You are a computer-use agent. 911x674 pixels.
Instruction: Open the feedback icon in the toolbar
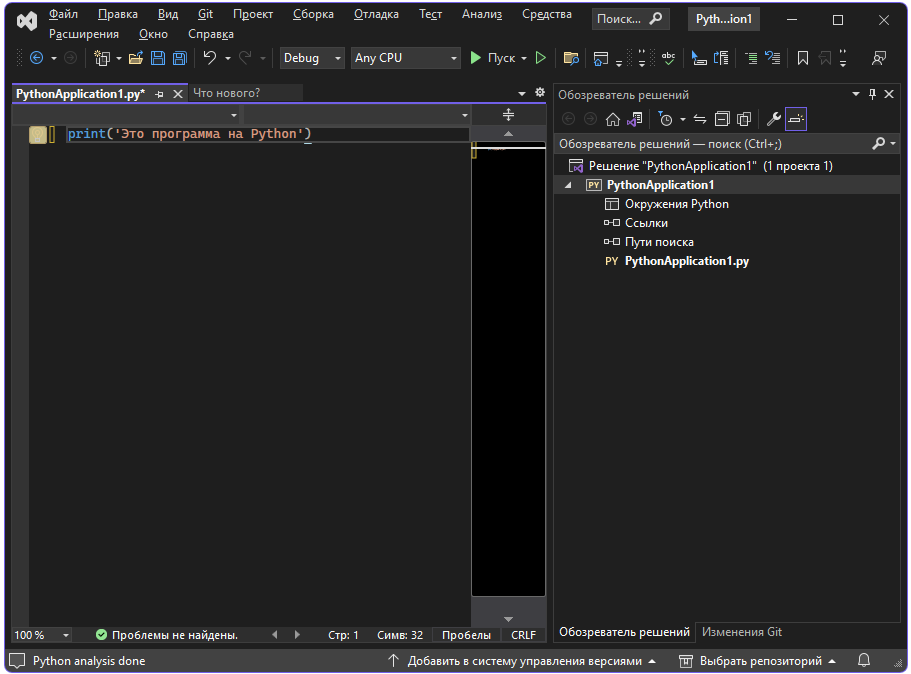coord(879,58)
